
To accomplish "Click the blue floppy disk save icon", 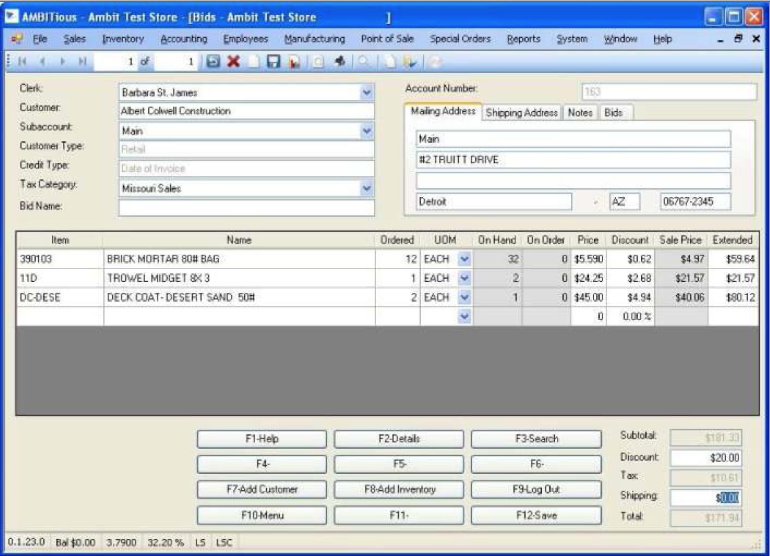I will (273, 62).
